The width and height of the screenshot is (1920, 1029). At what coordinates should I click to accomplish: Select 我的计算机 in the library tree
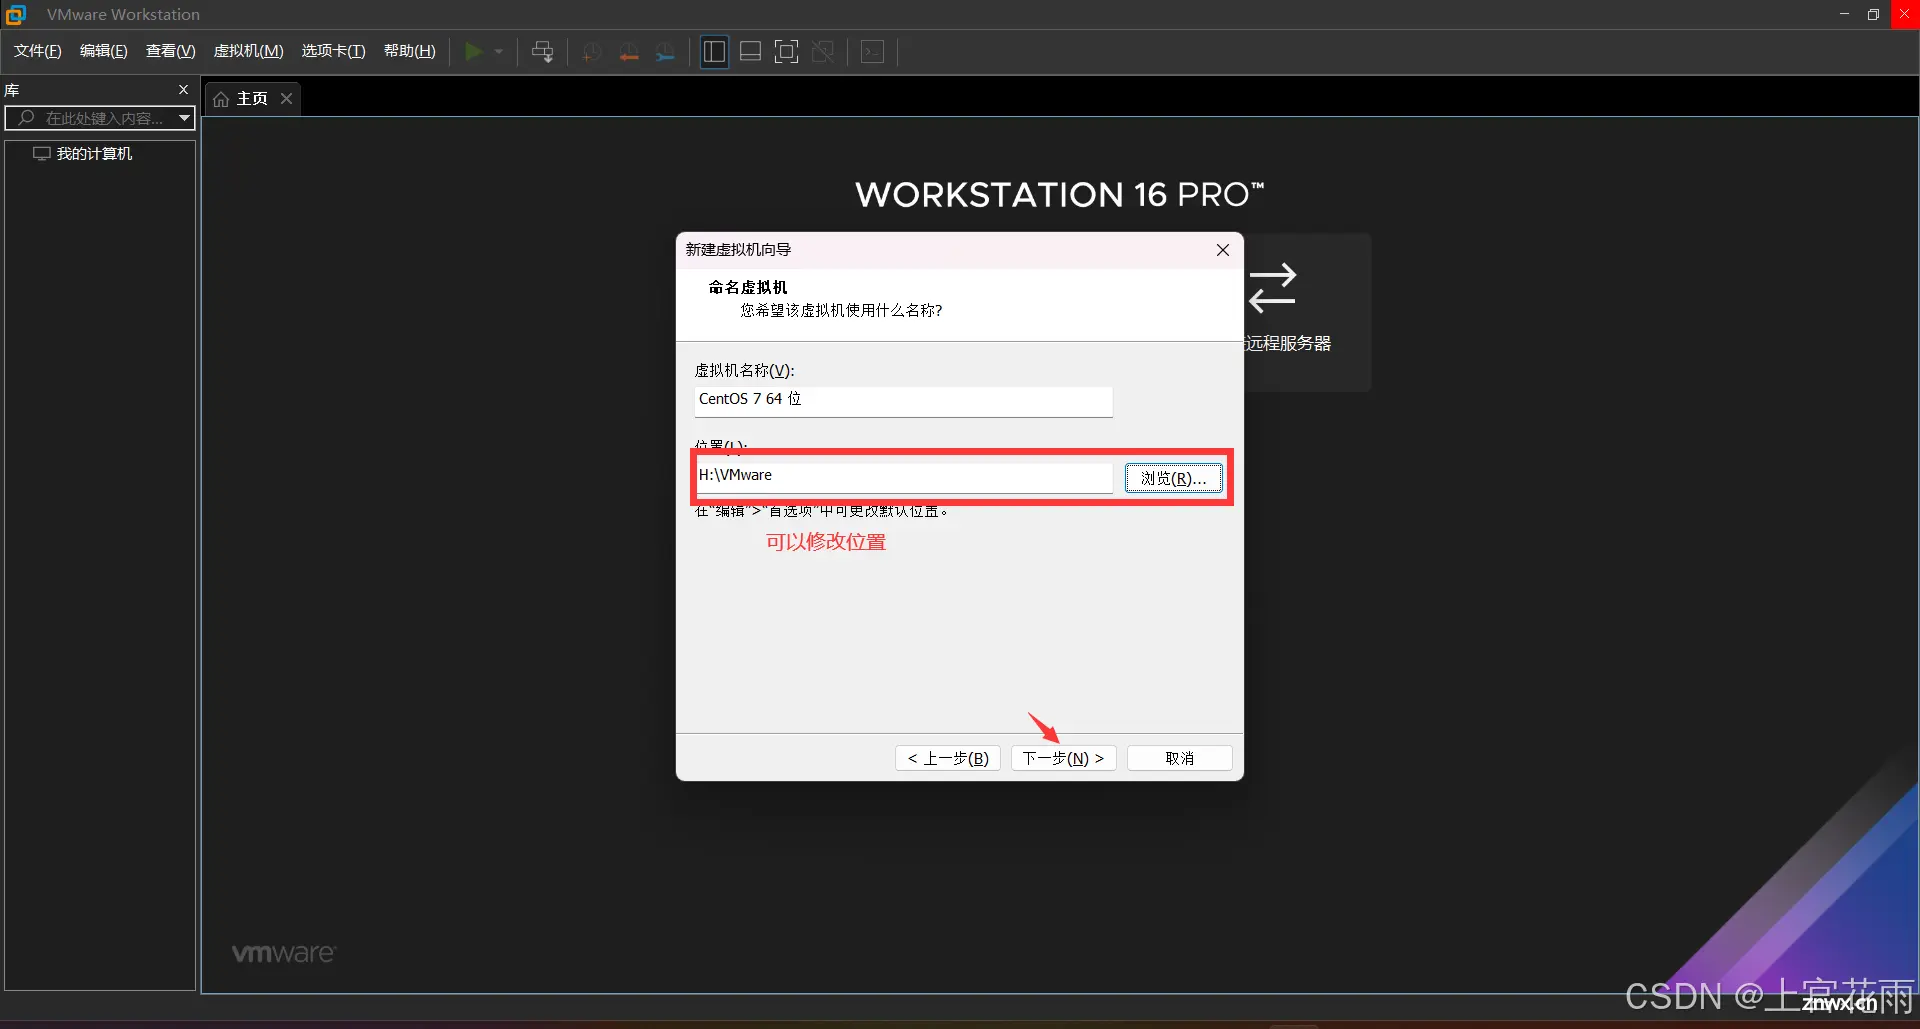click(94, 153)
